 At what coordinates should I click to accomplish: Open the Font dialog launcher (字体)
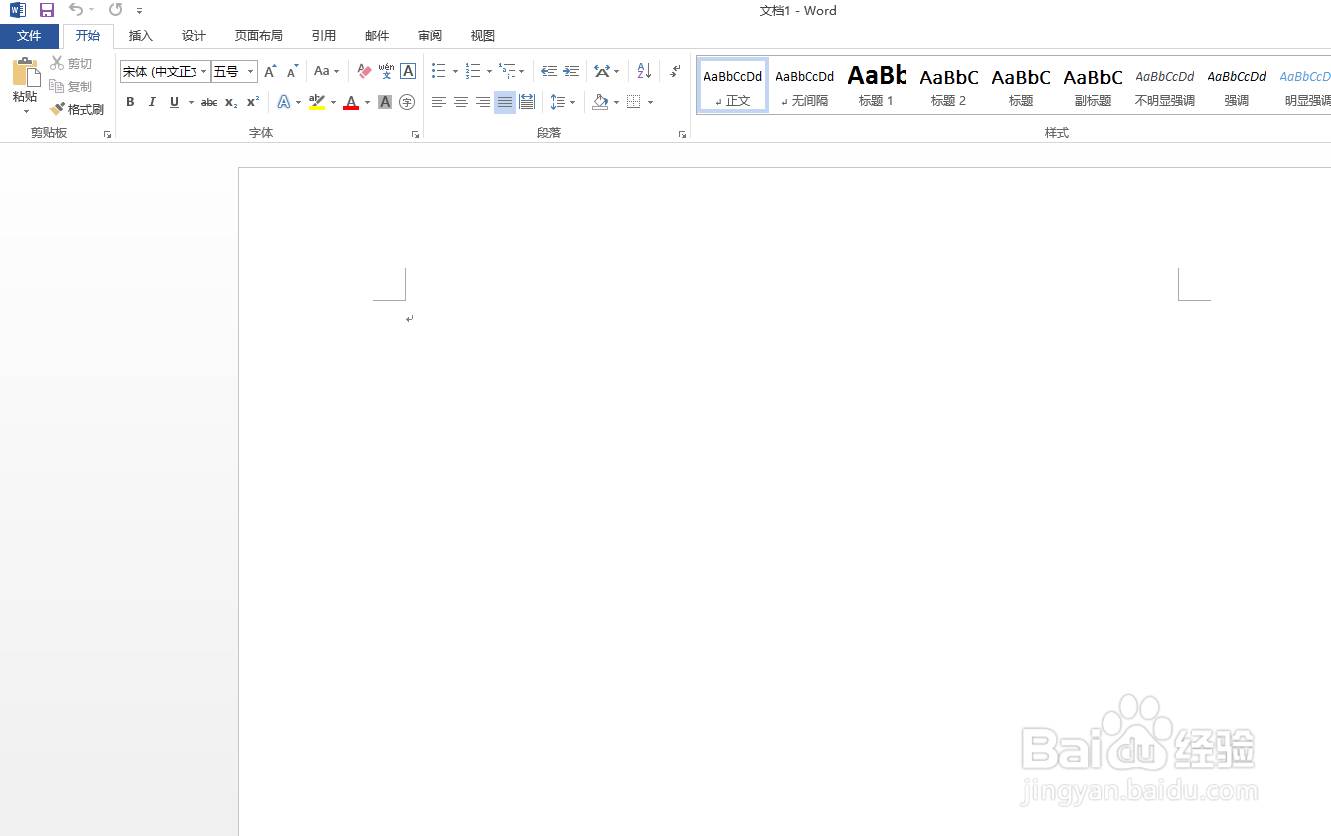click(414, 133)
